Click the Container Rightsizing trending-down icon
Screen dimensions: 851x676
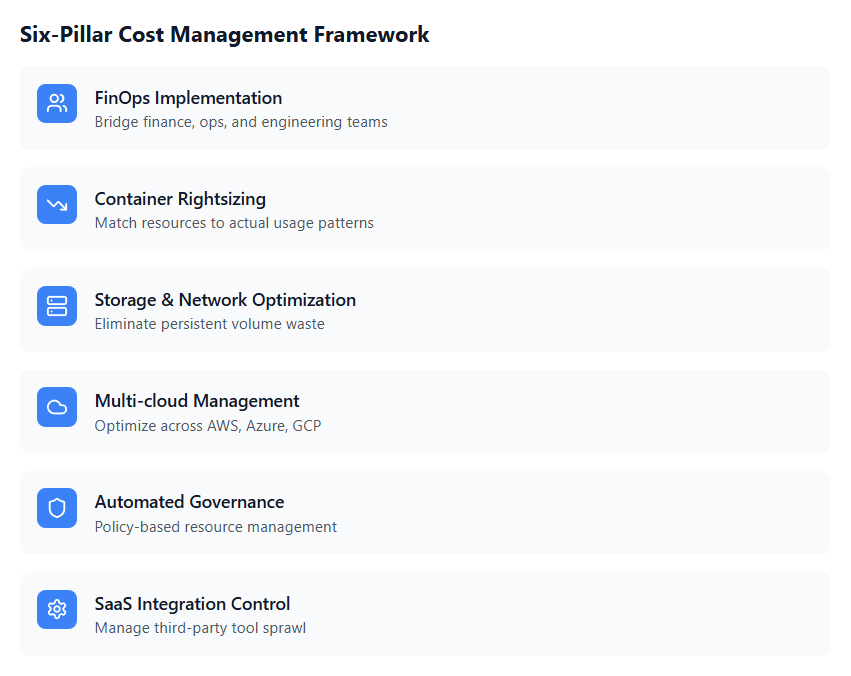click(57, 205)
